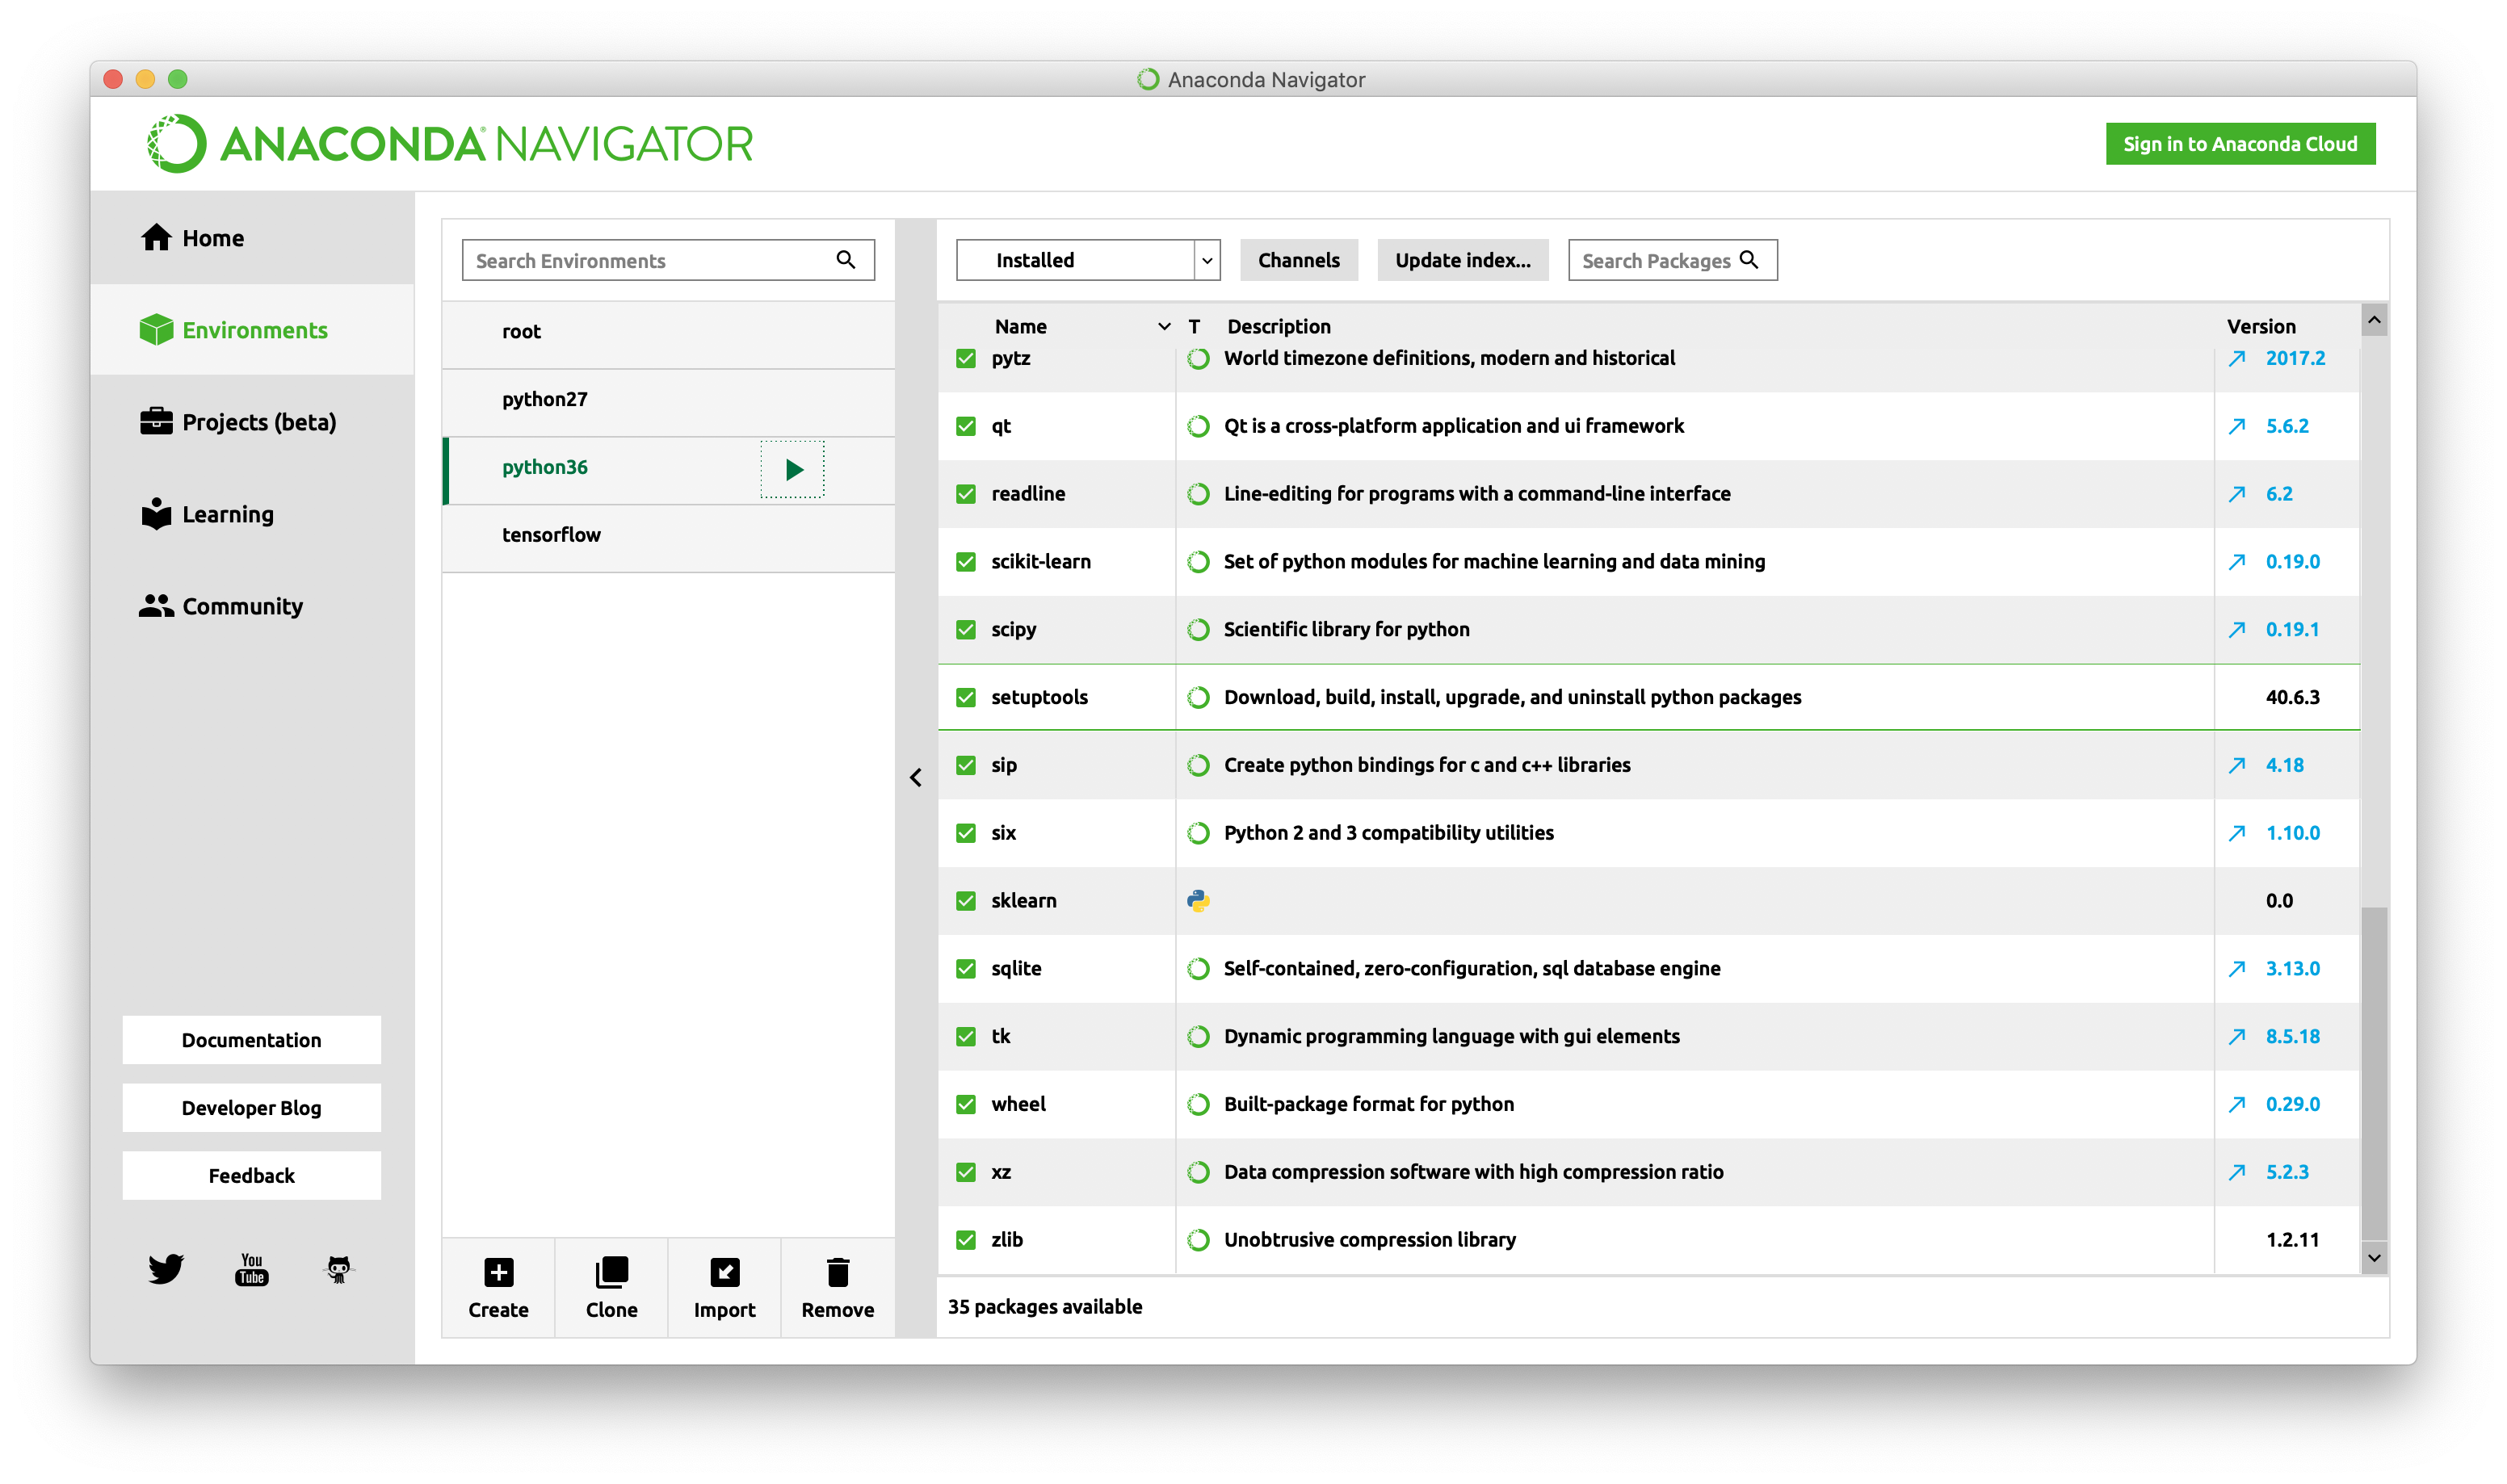This screenshot has height=1484, width=2507.
Task: Click the Python type icon for sklearn
Action: pyautogui.click(x=1198, y=901)
